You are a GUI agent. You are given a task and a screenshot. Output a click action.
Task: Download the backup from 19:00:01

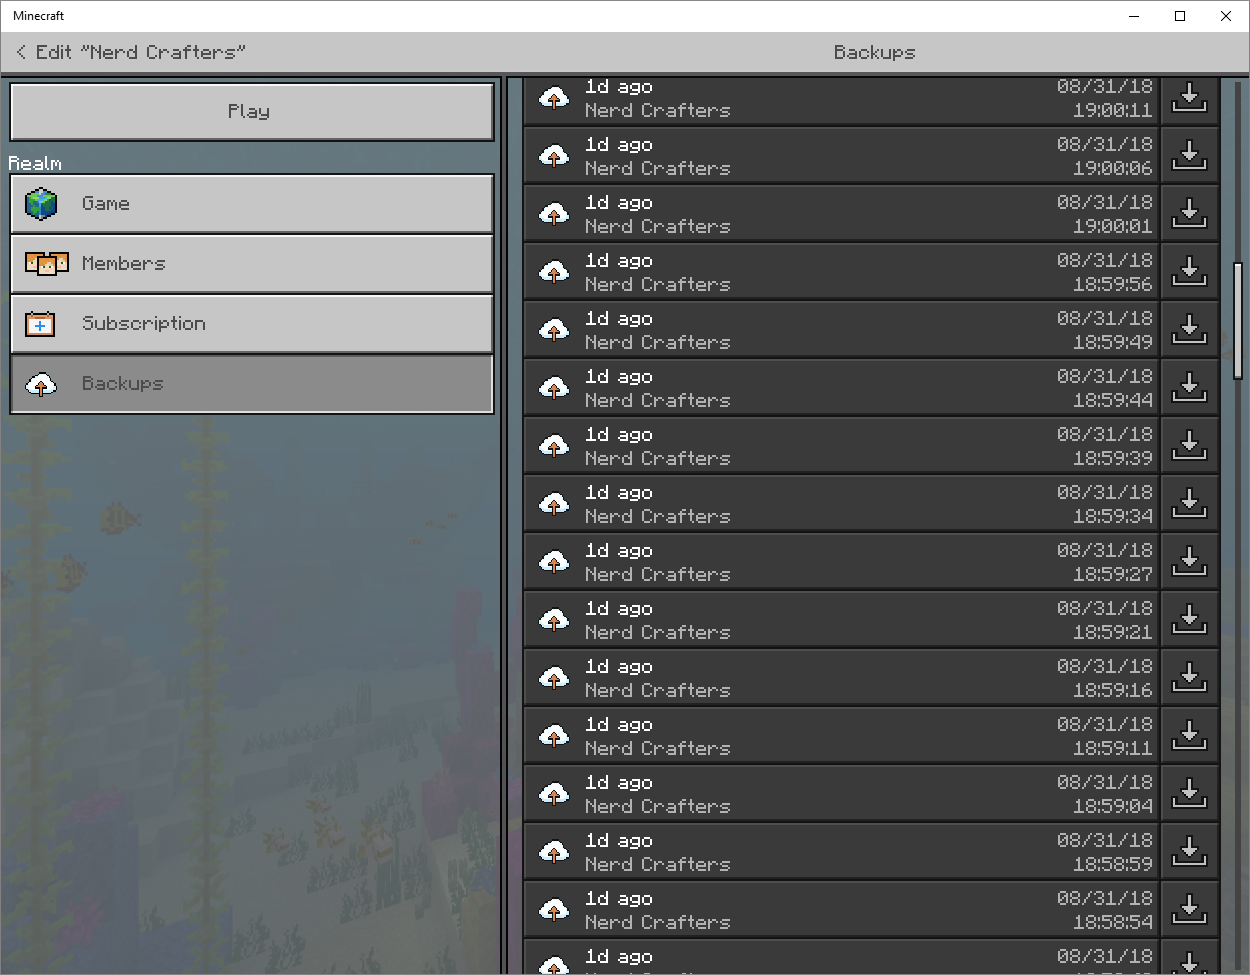[1189, 213]
